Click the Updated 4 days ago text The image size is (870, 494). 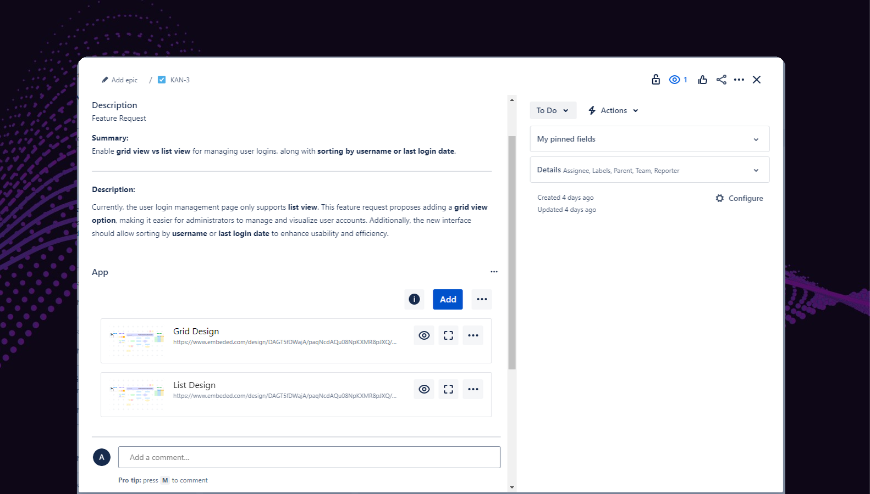coord(566,210)
